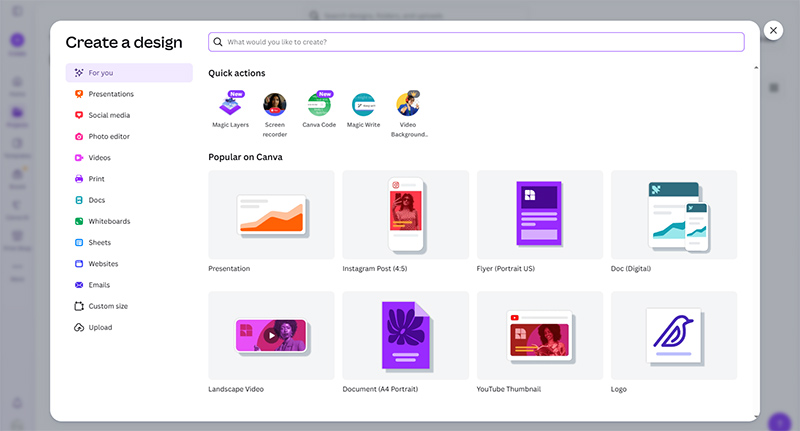Open the Photo editor category

(x=129, y=137)
